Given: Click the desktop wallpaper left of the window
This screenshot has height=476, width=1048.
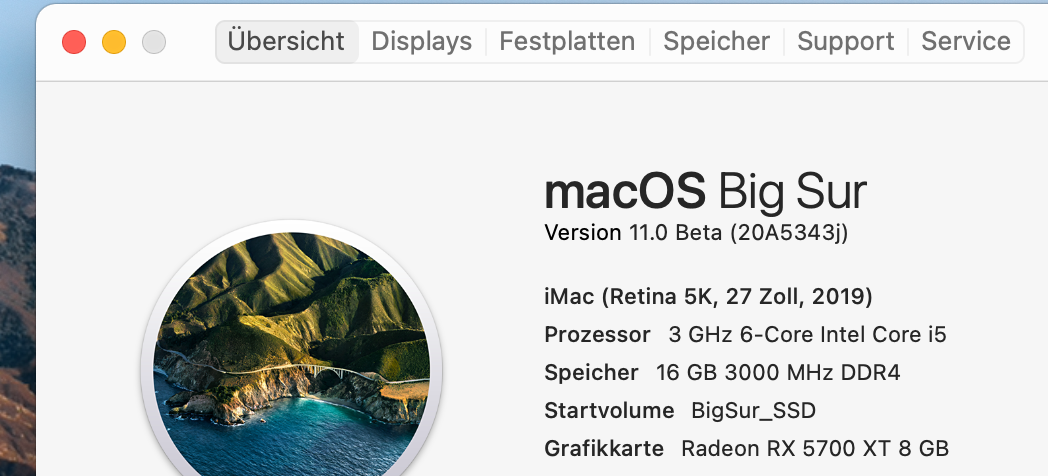Looking at the screenshot, I should 16,300.
